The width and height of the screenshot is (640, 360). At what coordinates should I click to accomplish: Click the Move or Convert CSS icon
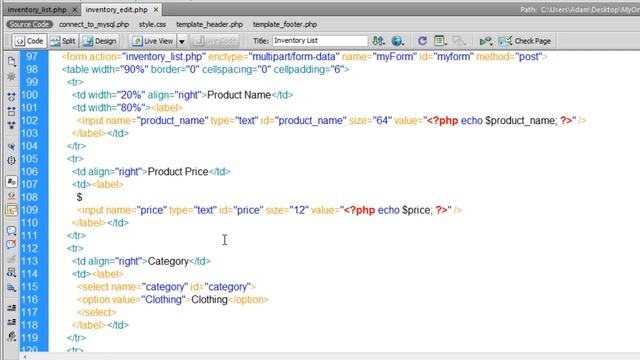tap(11, 287)
